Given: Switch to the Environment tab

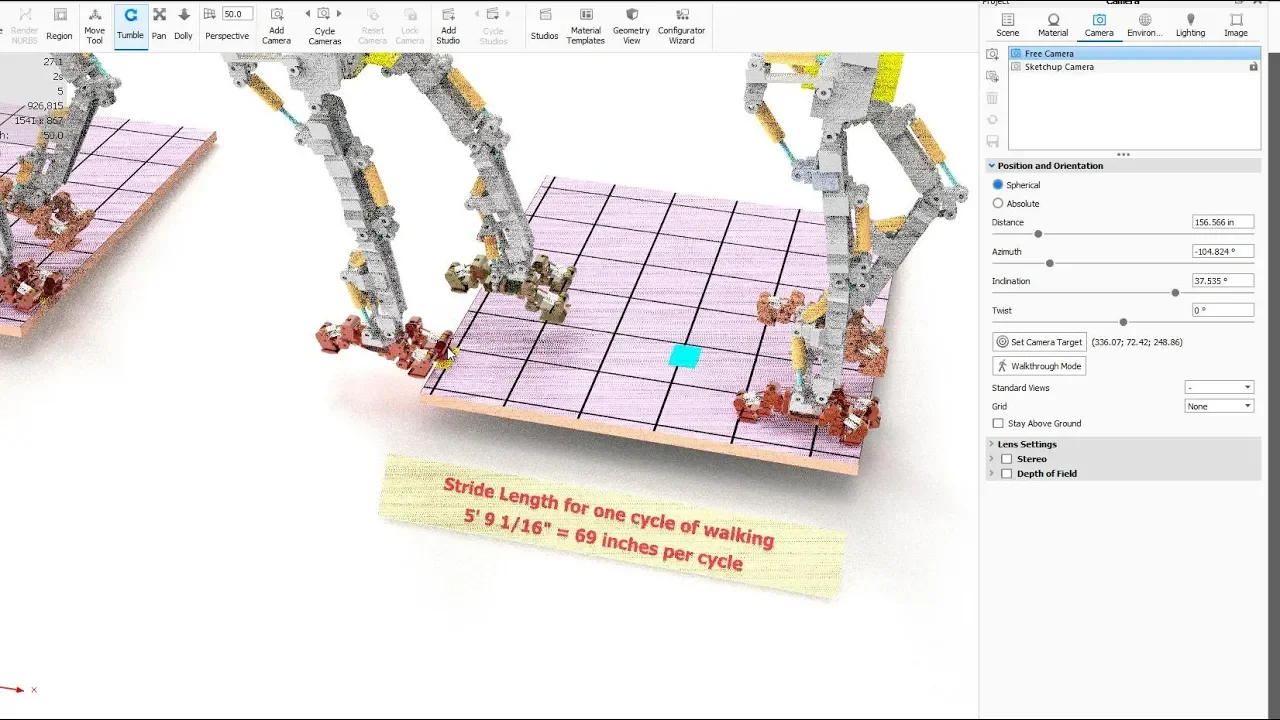Looking at the screenshot, I should coord(1145,25).
